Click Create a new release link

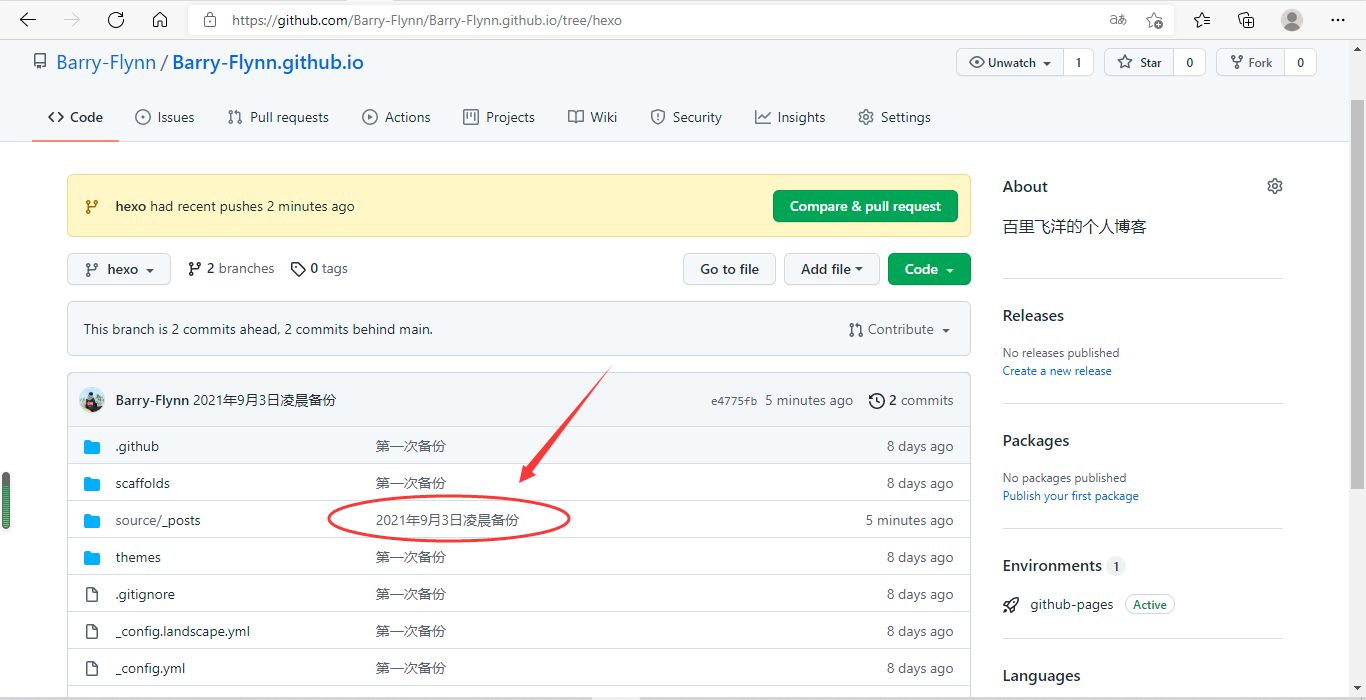(1057, 371)
